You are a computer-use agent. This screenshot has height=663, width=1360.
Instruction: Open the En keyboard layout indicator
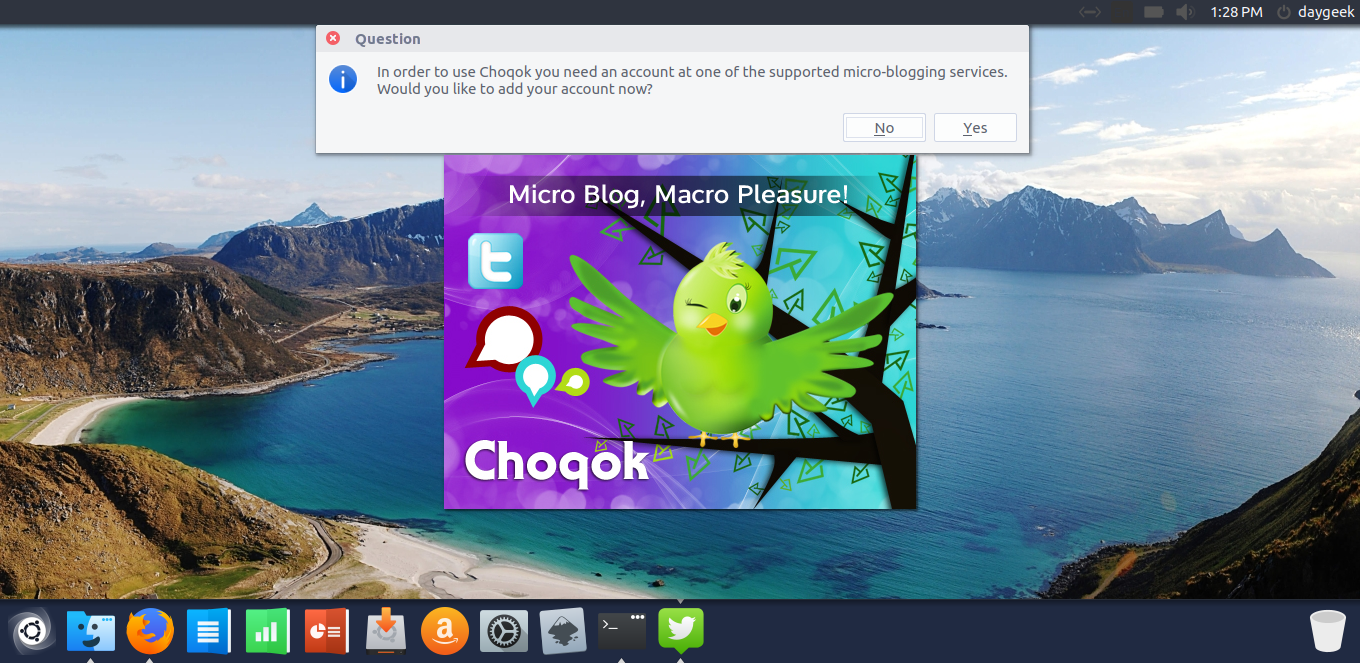click(1122, 12)
